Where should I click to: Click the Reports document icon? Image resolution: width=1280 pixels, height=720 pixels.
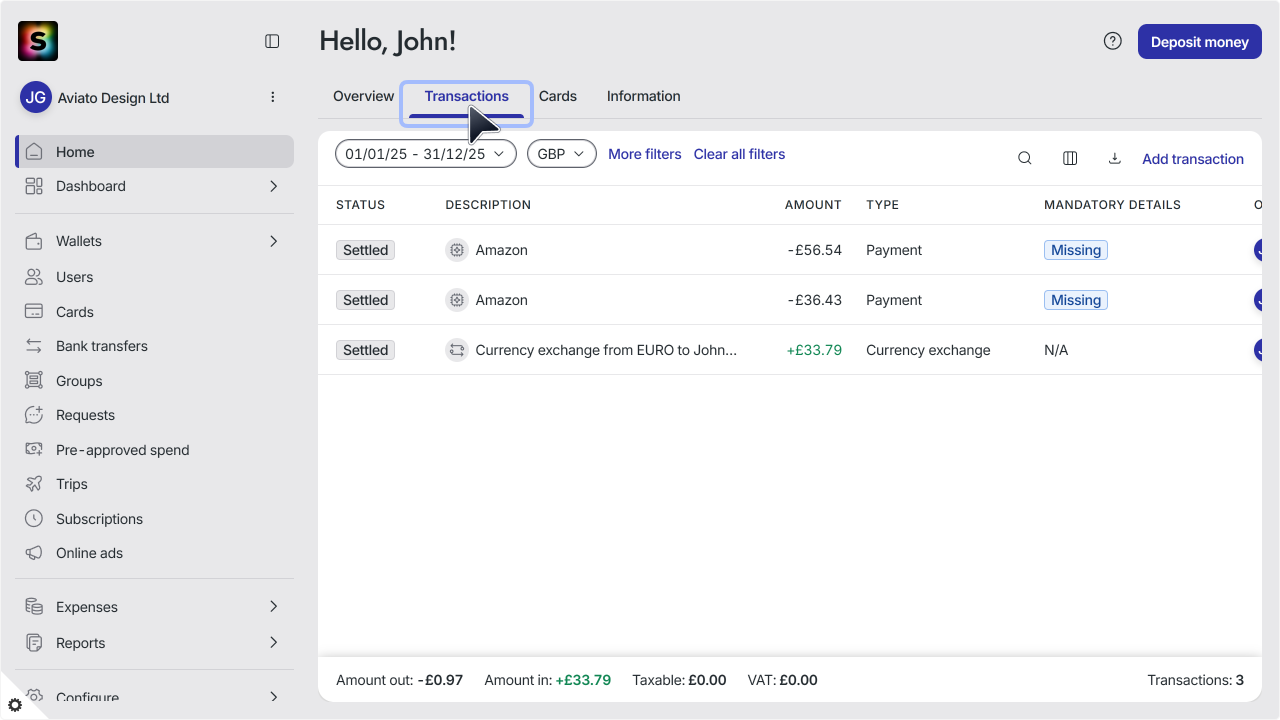[34, 643]
